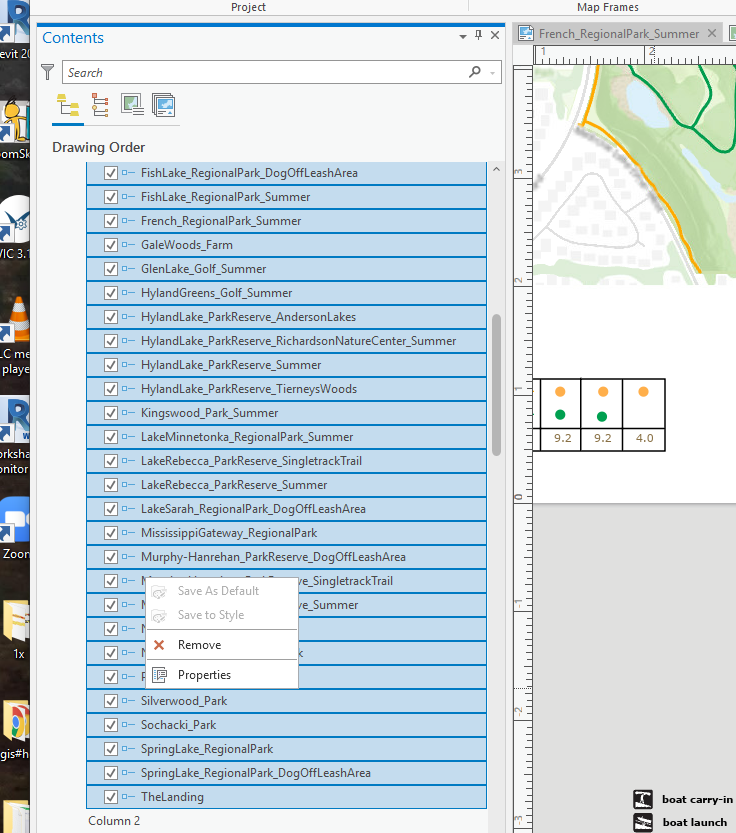Switch to French_RegionalPark_Summer layout tab
736x833 pixels.
(x=618, y=33)
